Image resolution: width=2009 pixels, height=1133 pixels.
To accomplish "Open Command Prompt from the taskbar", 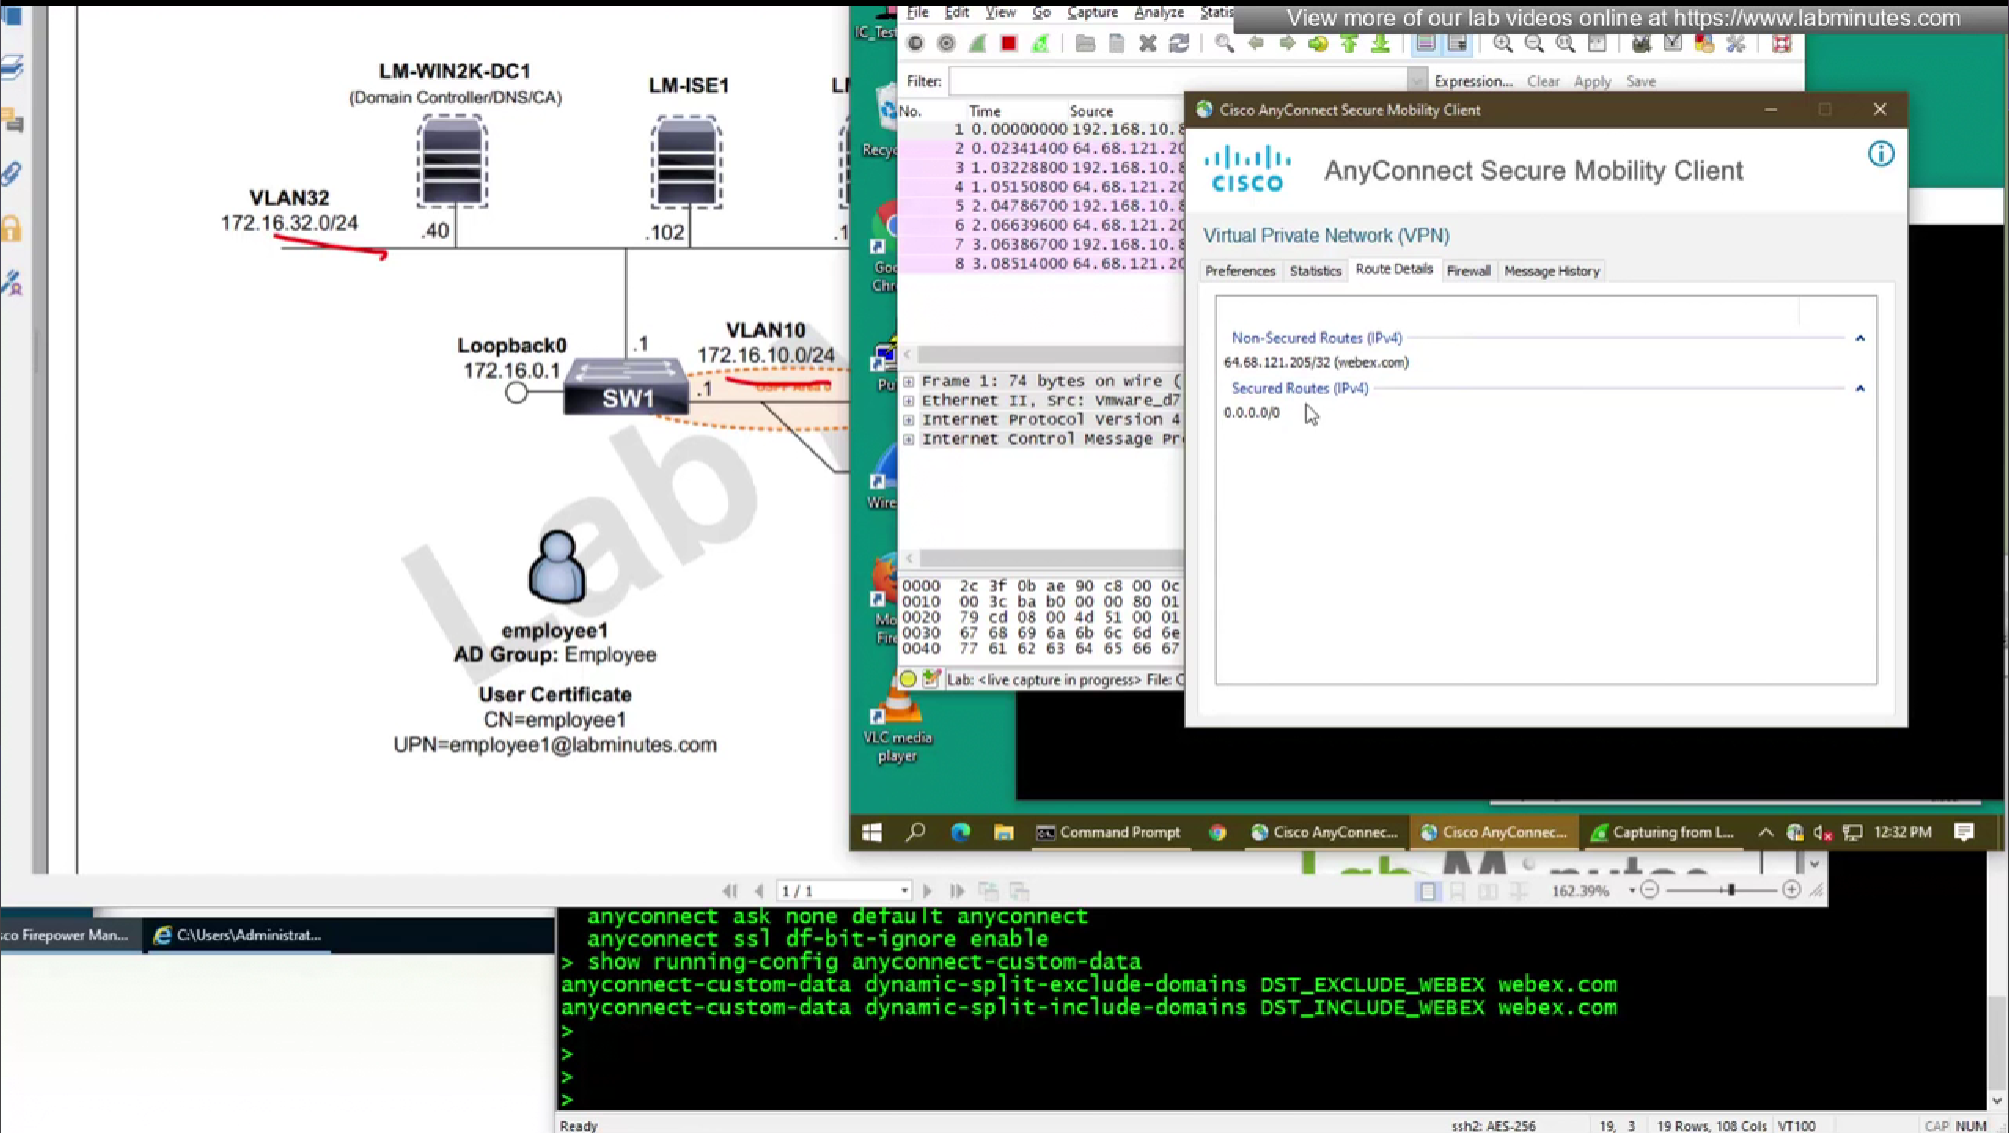I will (1107, 832).
